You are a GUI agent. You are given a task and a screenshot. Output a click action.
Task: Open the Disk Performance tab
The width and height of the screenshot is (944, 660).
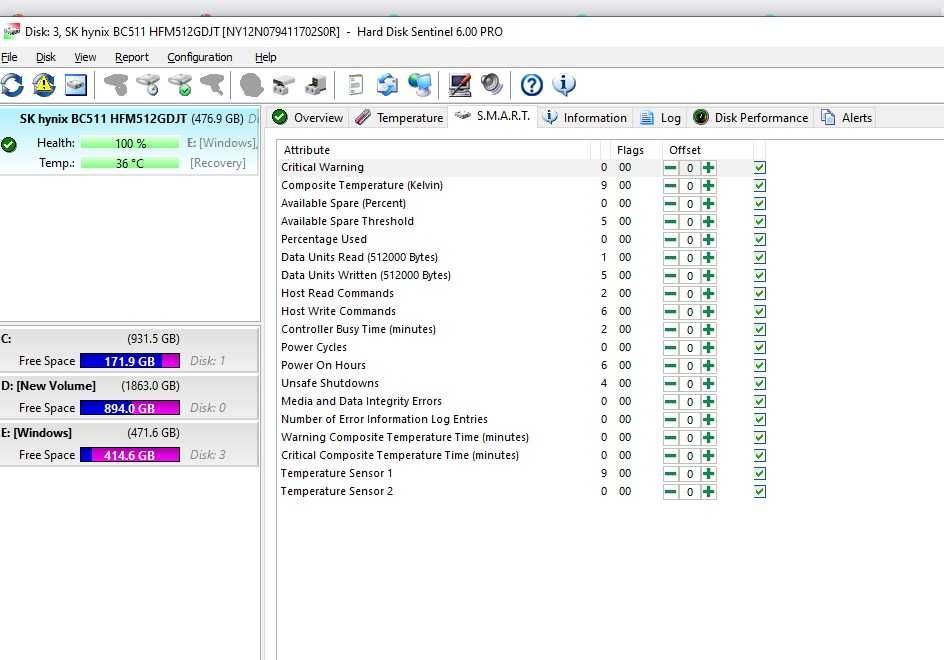point(750,117)
